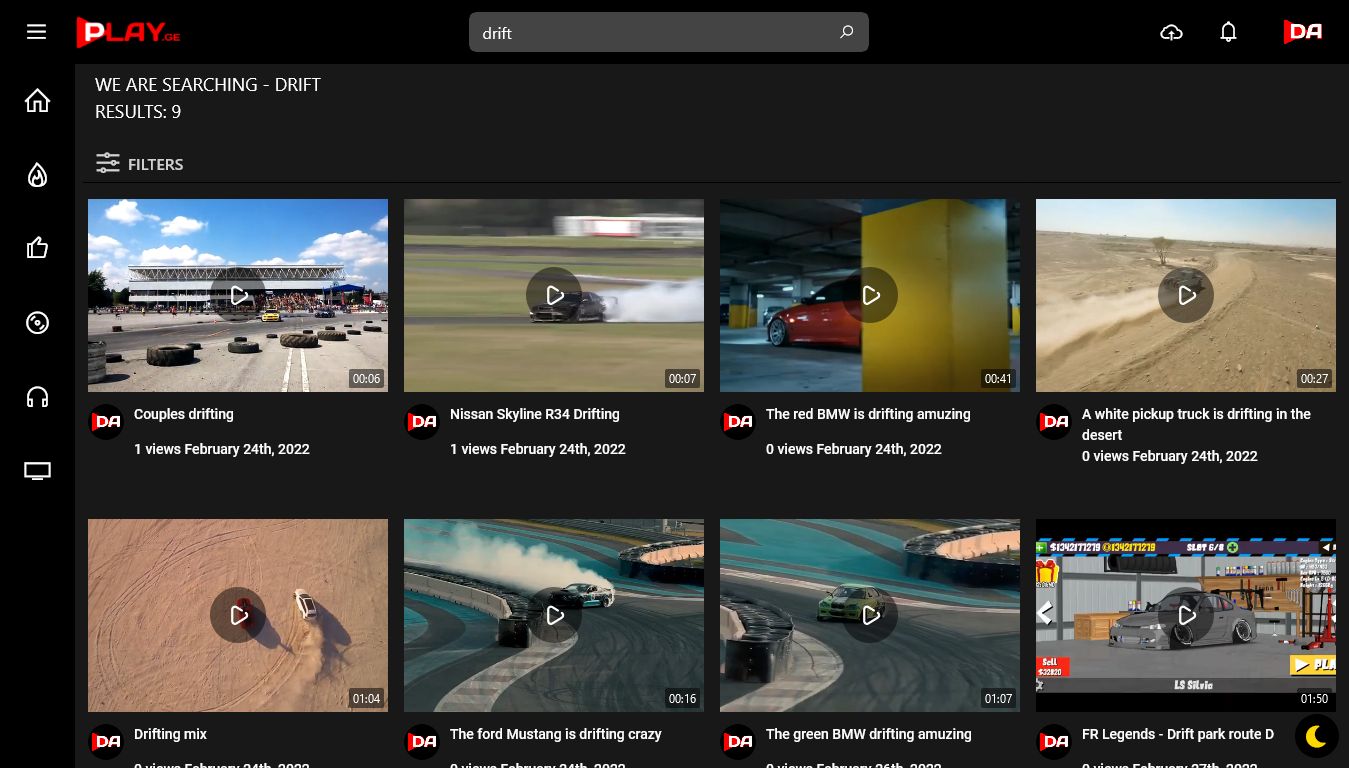
Task: Open notifications bell
Action: (x=1229, y=32)
